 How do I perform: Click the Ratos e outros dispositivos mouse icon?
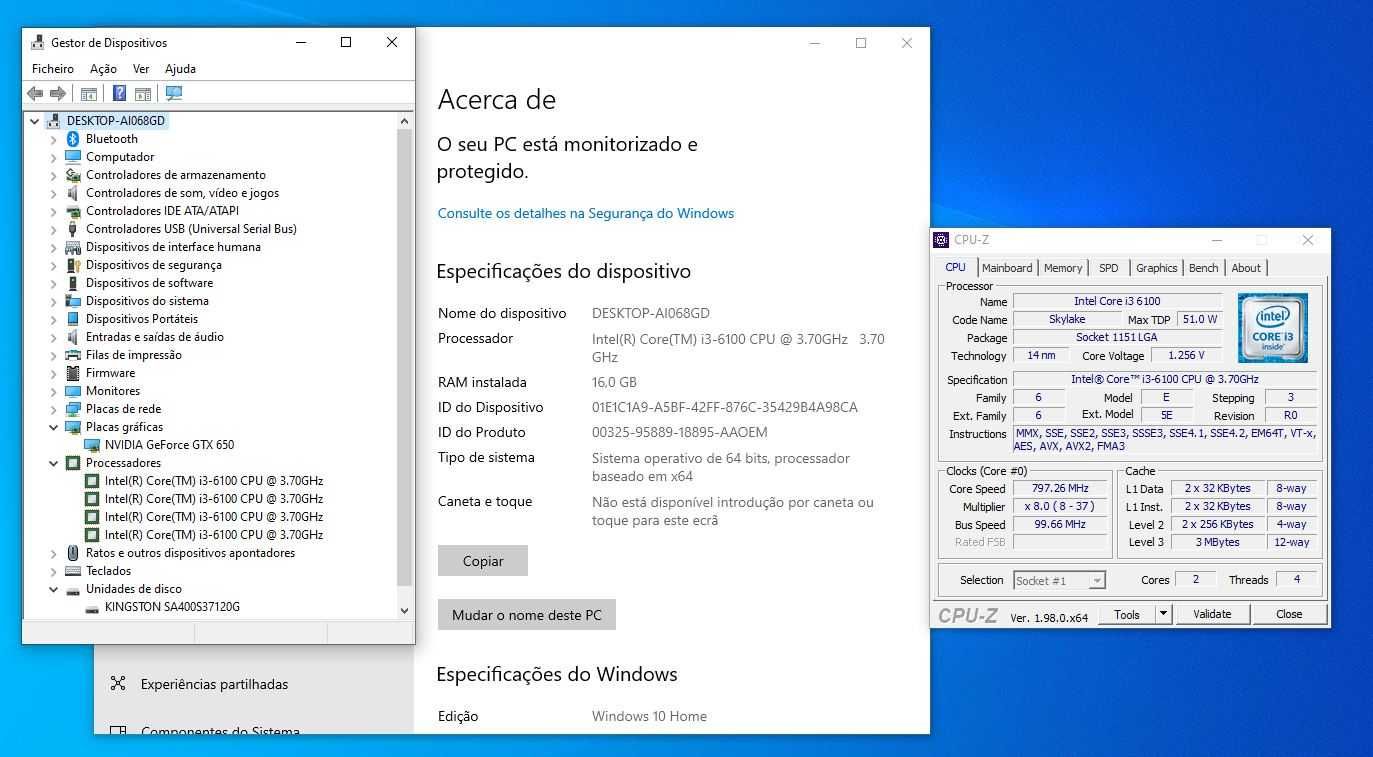(73, 553)
